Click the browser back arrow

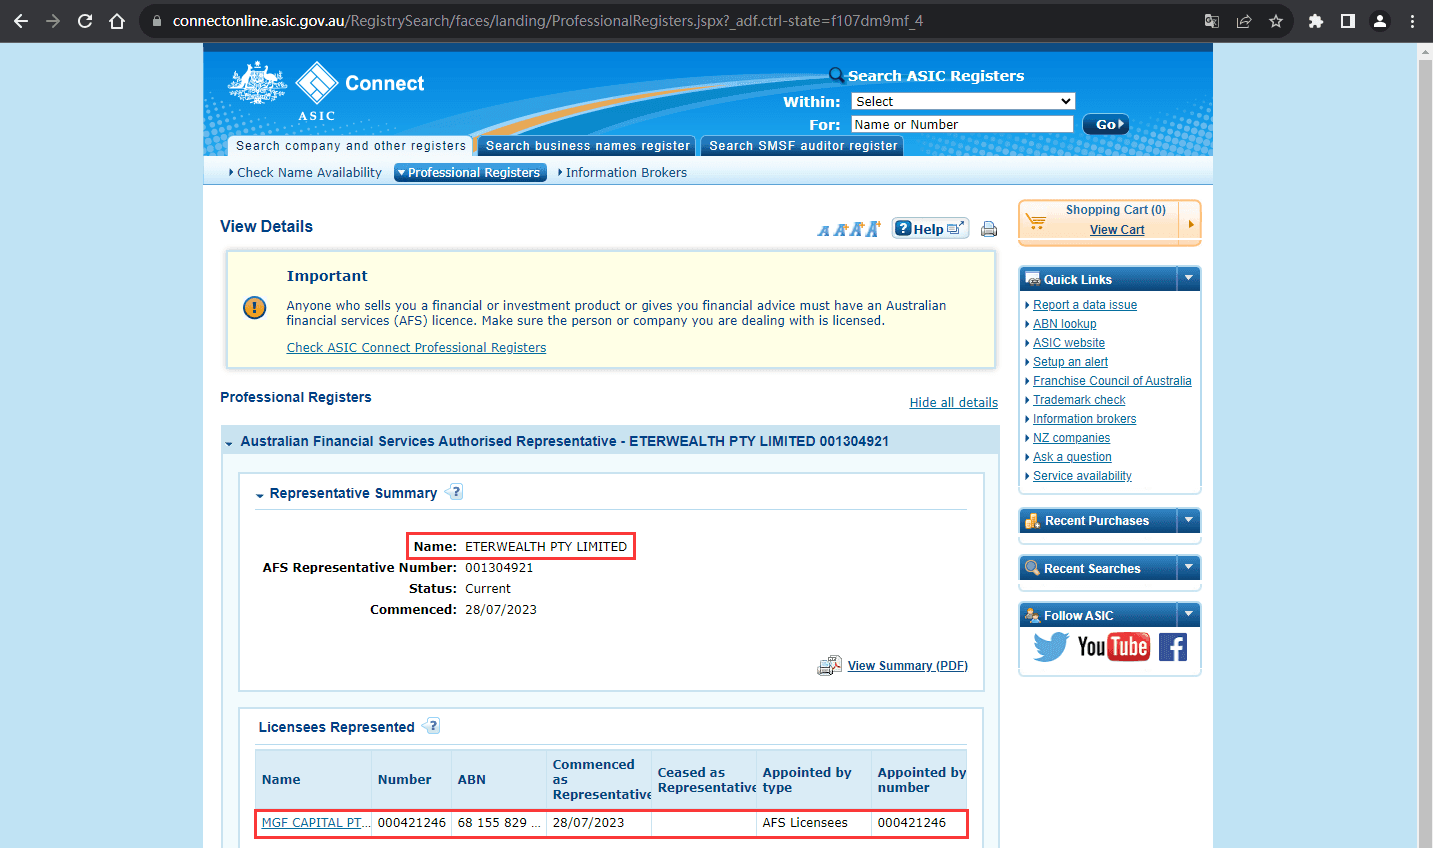[21, 21]
